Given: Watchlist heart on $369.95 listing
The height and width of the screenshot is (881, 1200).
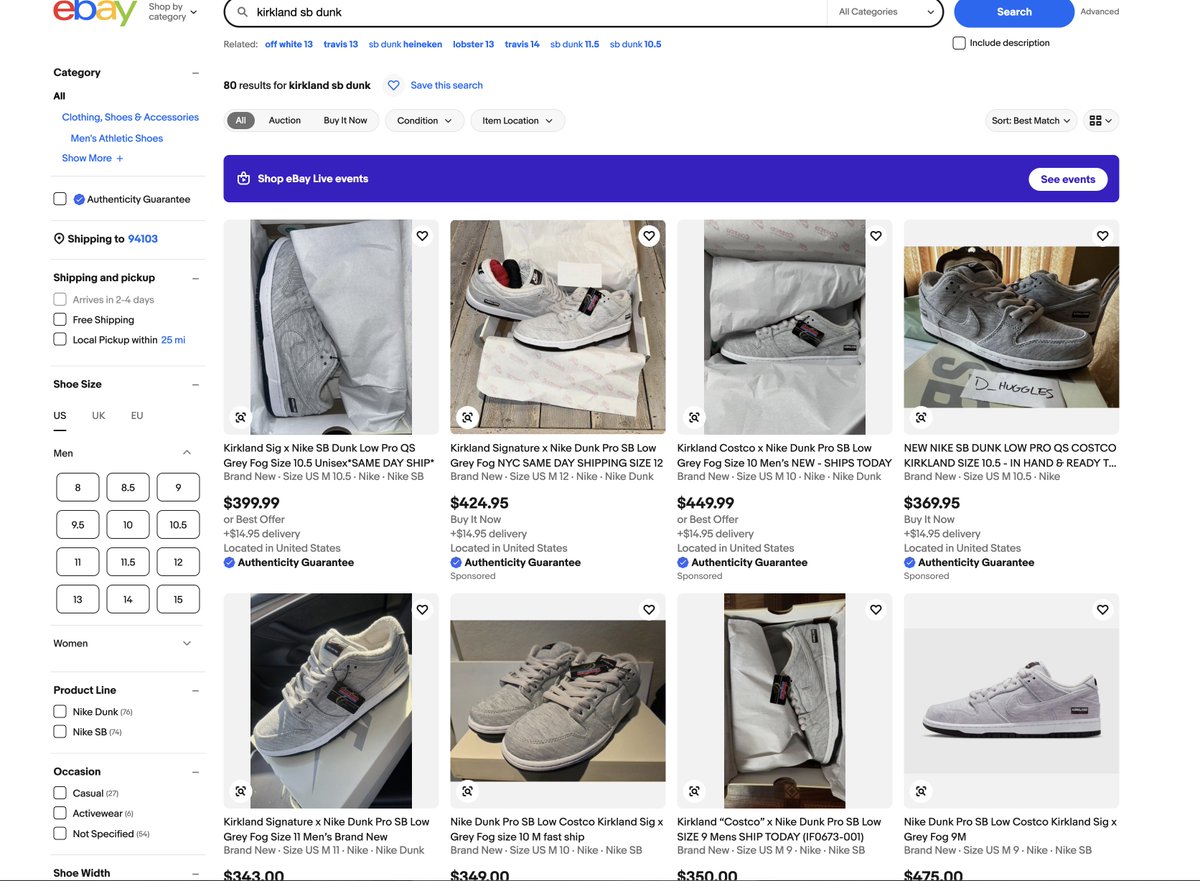Looking at the screenshot, I should click(1102, 236).
